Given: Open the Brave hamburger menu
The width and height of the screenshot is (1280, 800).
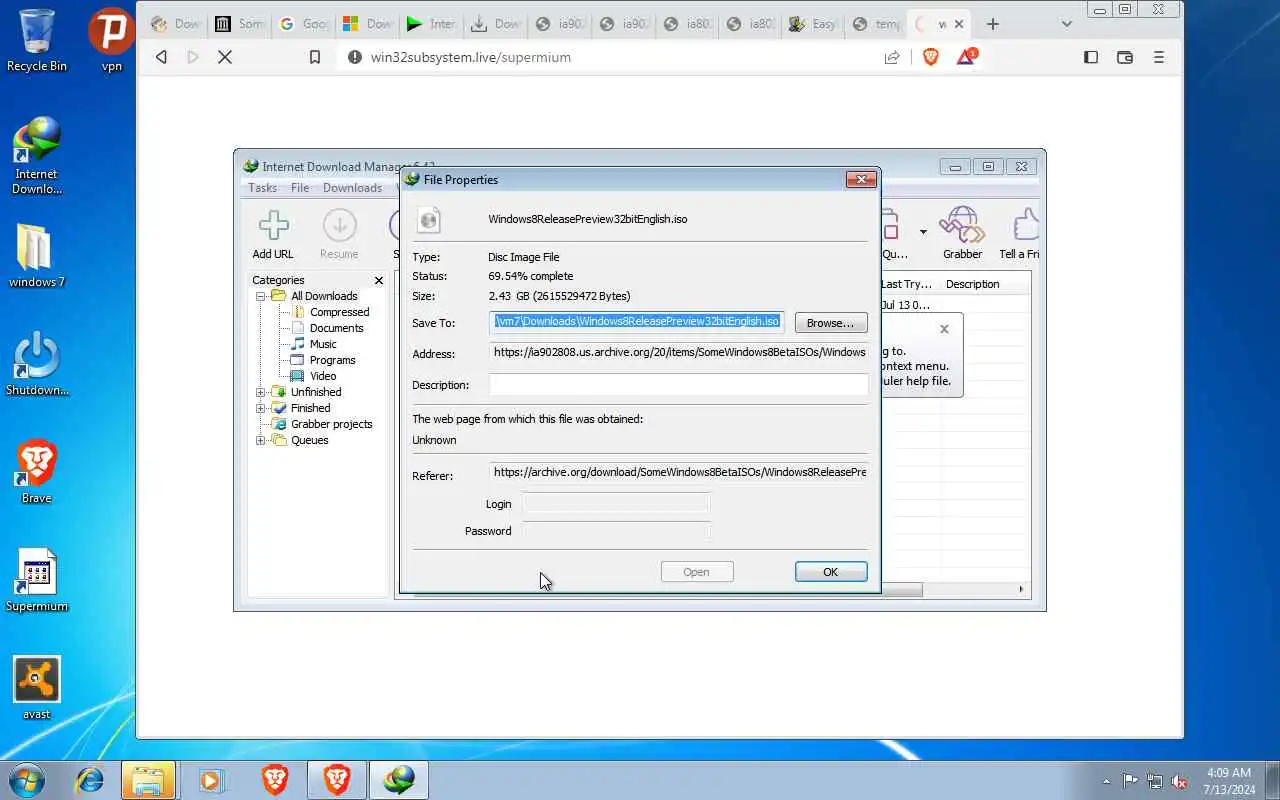Looking at the screenshot, I should [1159, 57].
